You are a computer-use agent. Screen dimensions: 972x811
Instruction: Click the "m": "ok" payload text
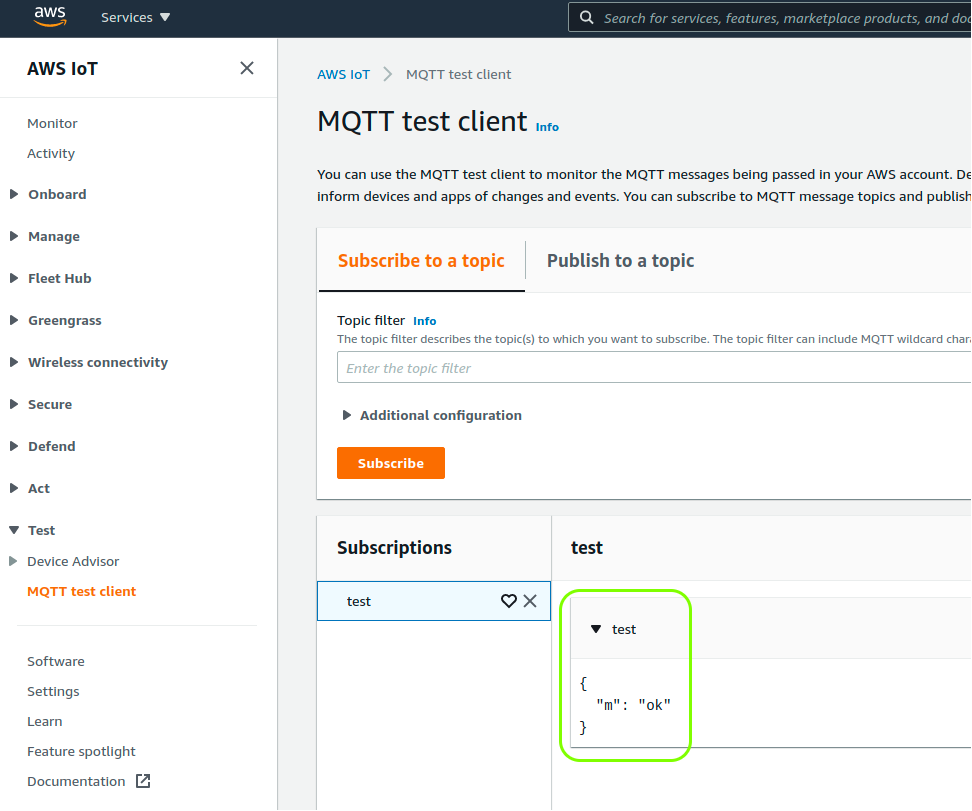point(634,705)
